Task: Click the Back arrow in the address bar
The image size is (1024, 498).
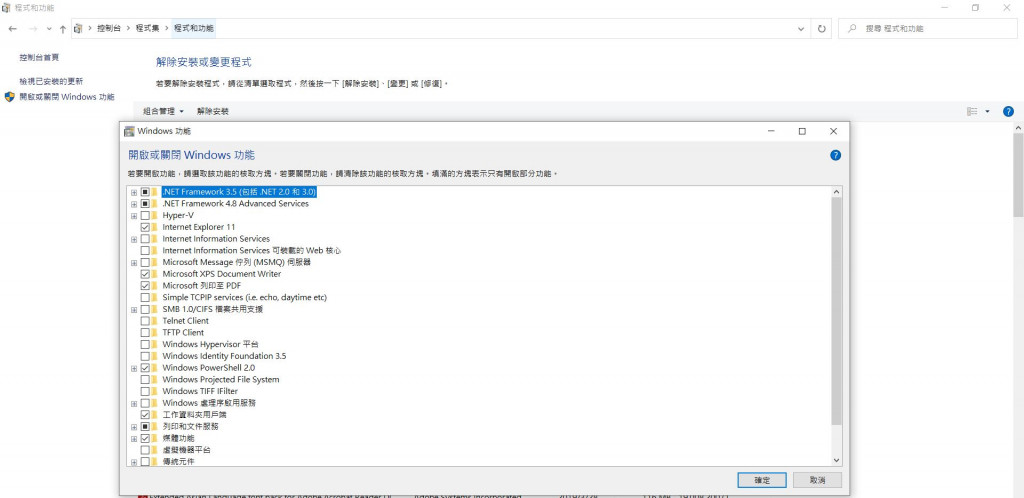Action: [x=12, y=29]
